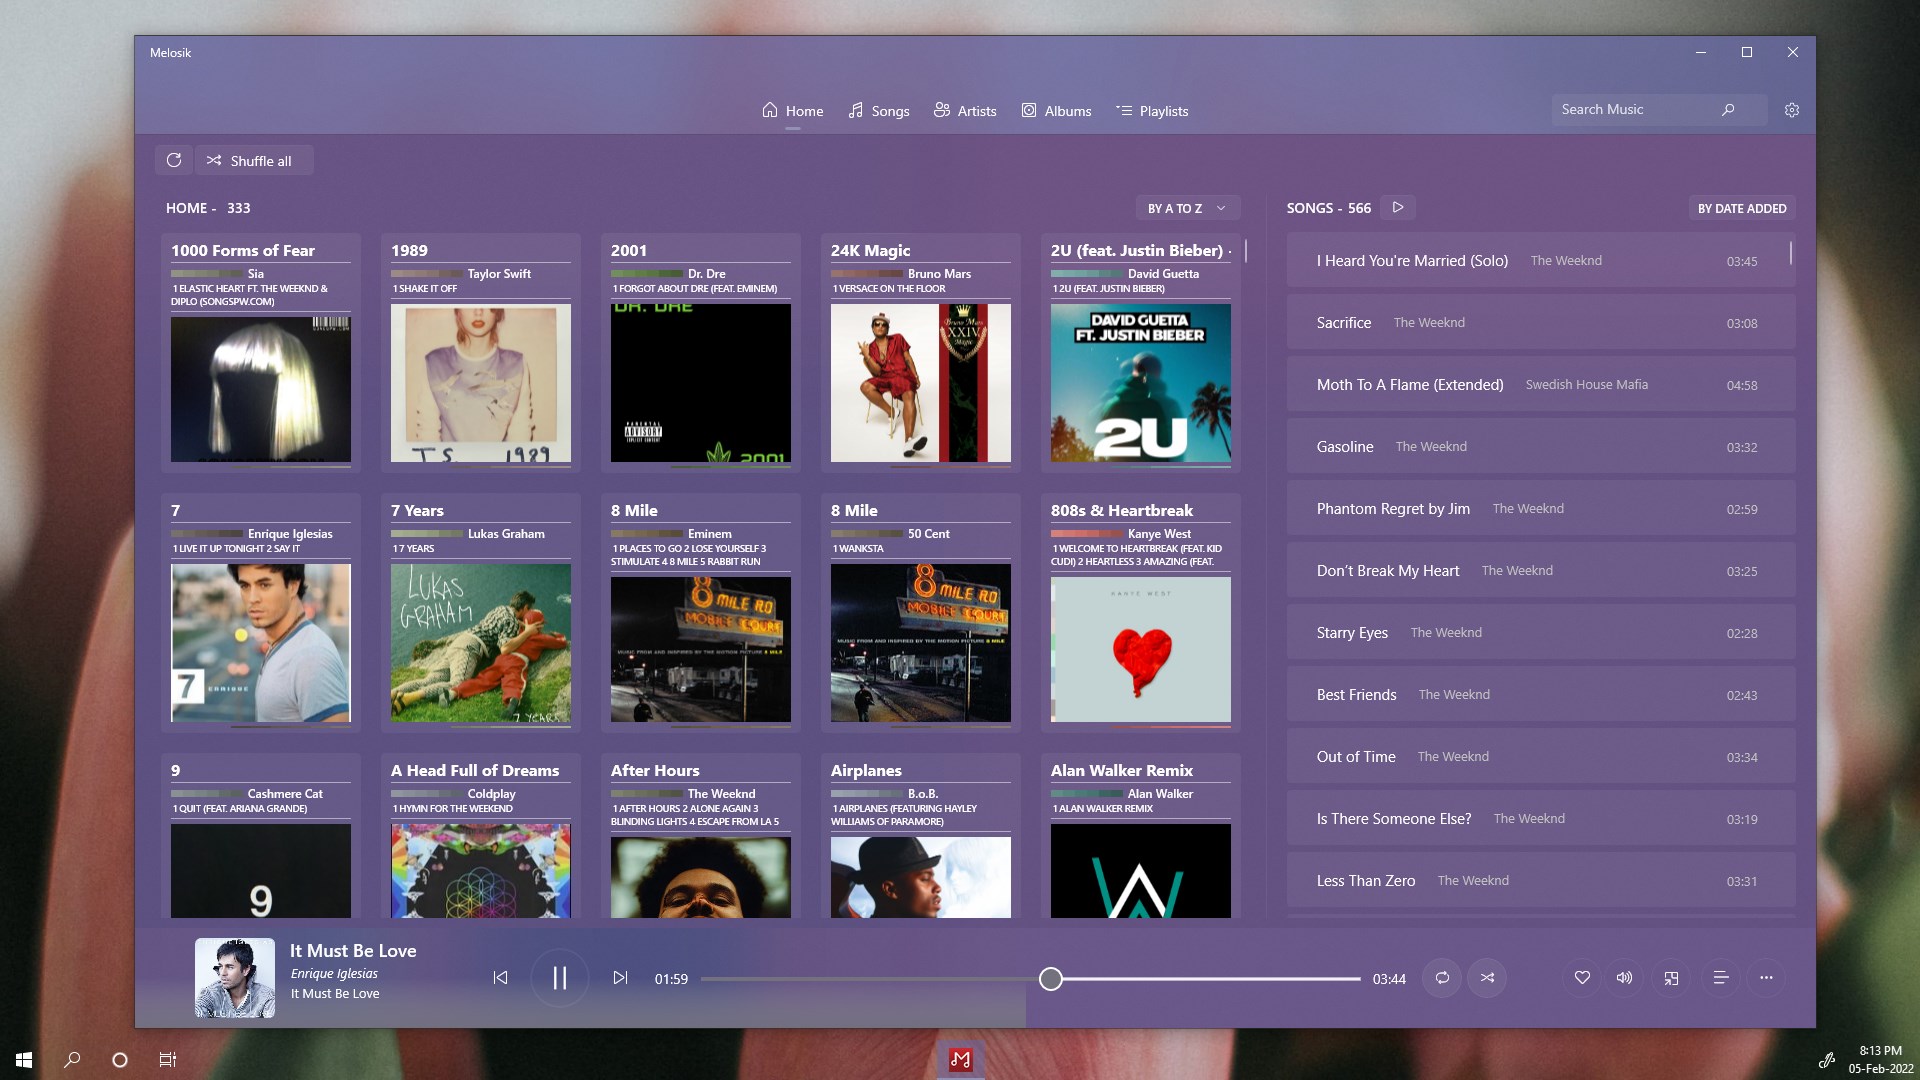Open 8 Mile album by 50 Cent

point(921,643)
